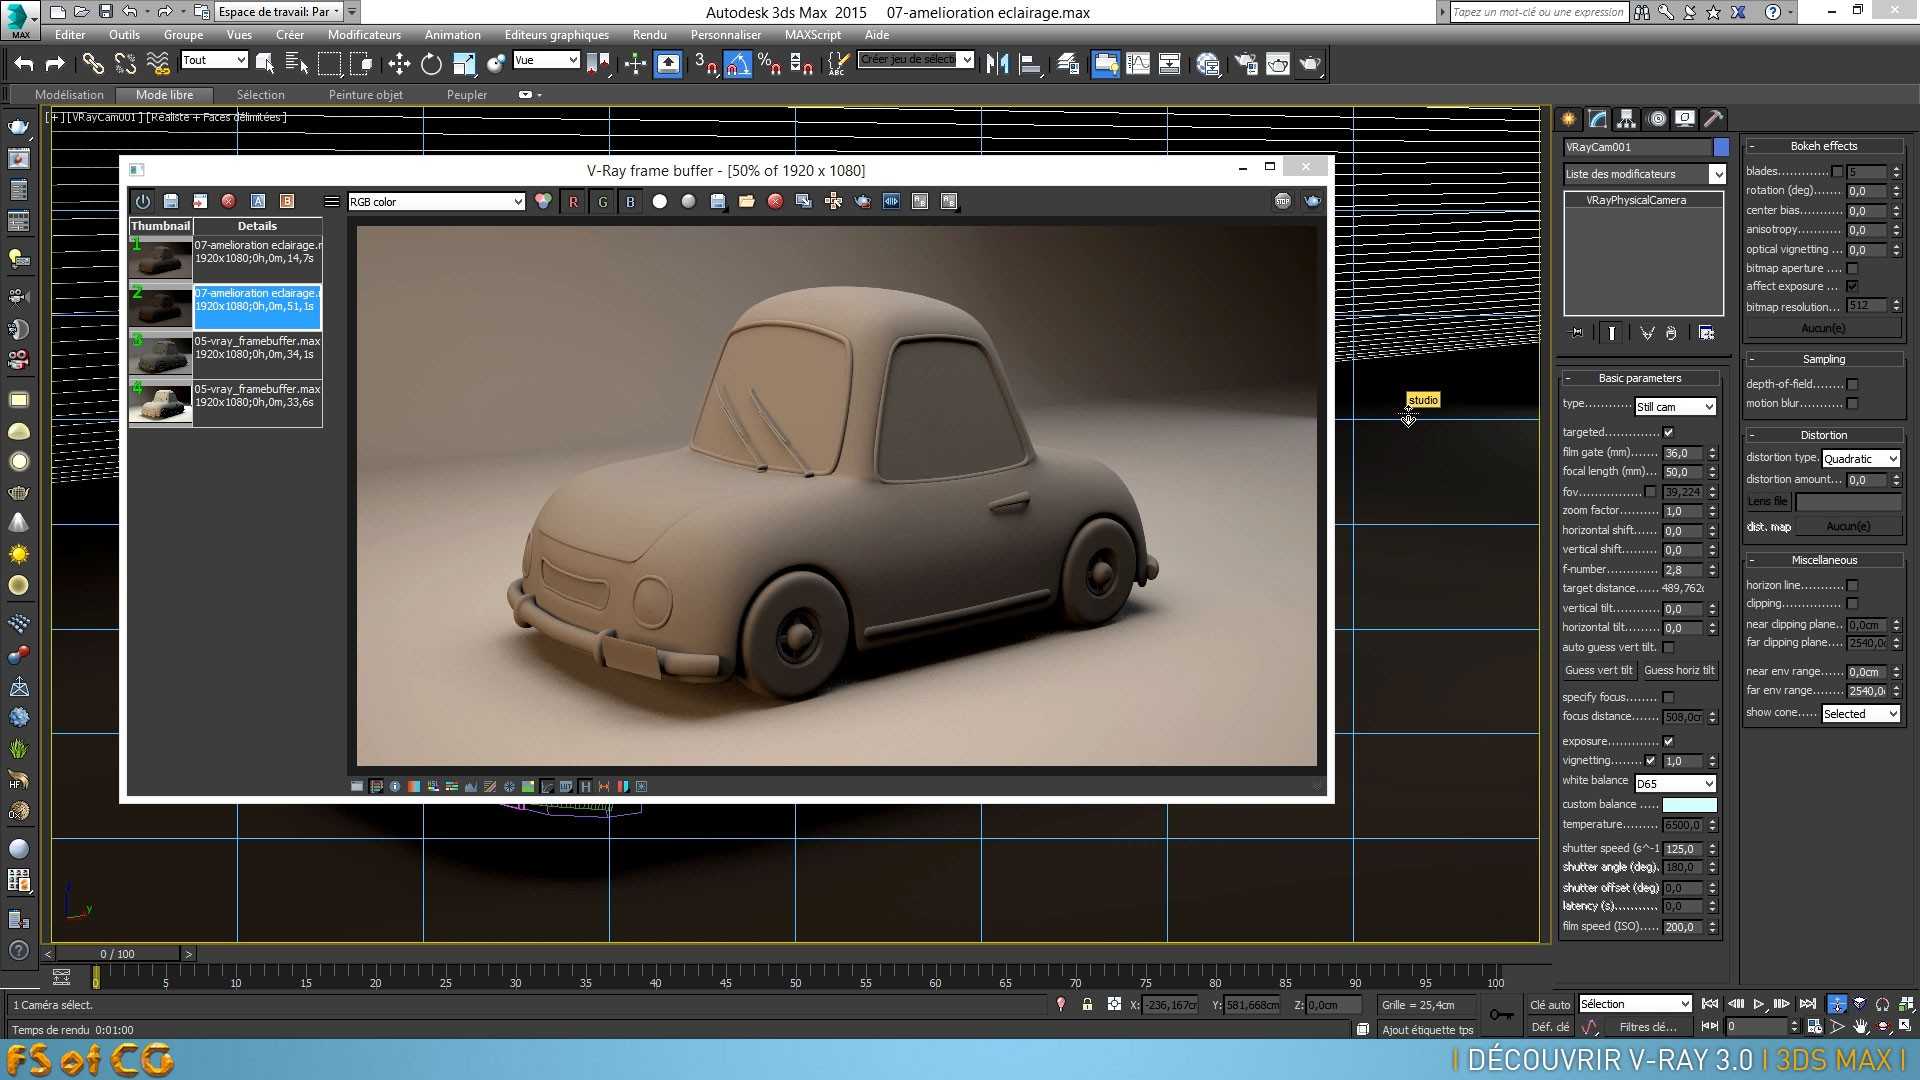The width and height of the screenshot is (1920, 1080).
Task: Toggle the targeted checkbox
Action: (1668, 433)
